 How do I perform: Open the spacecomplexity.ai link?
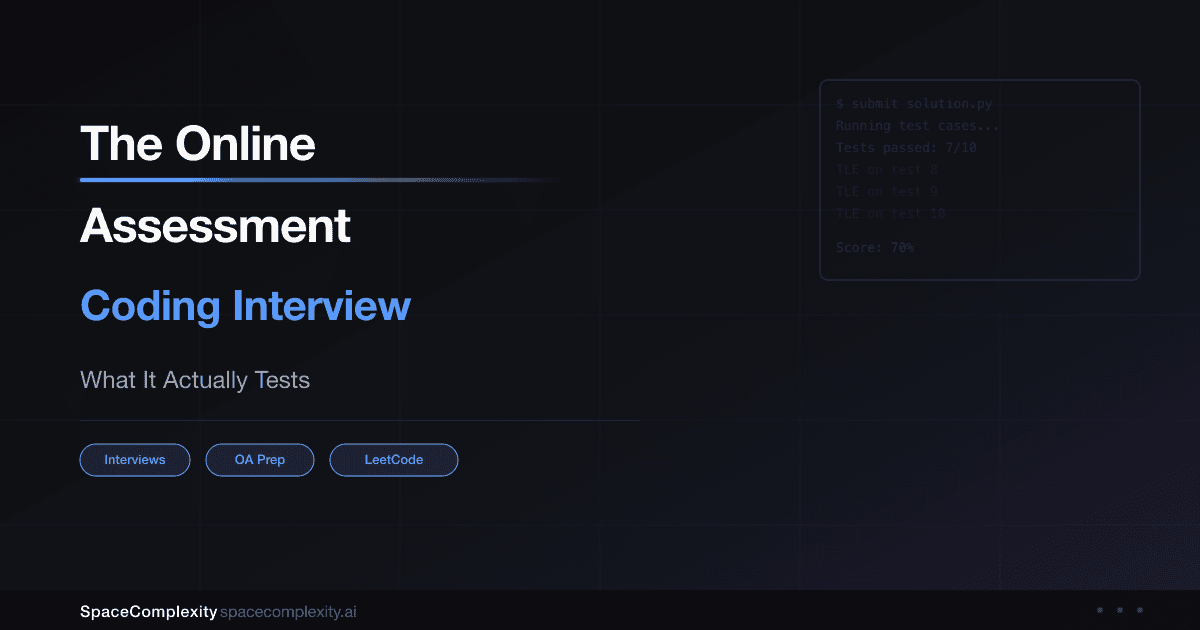click(288, 611)
